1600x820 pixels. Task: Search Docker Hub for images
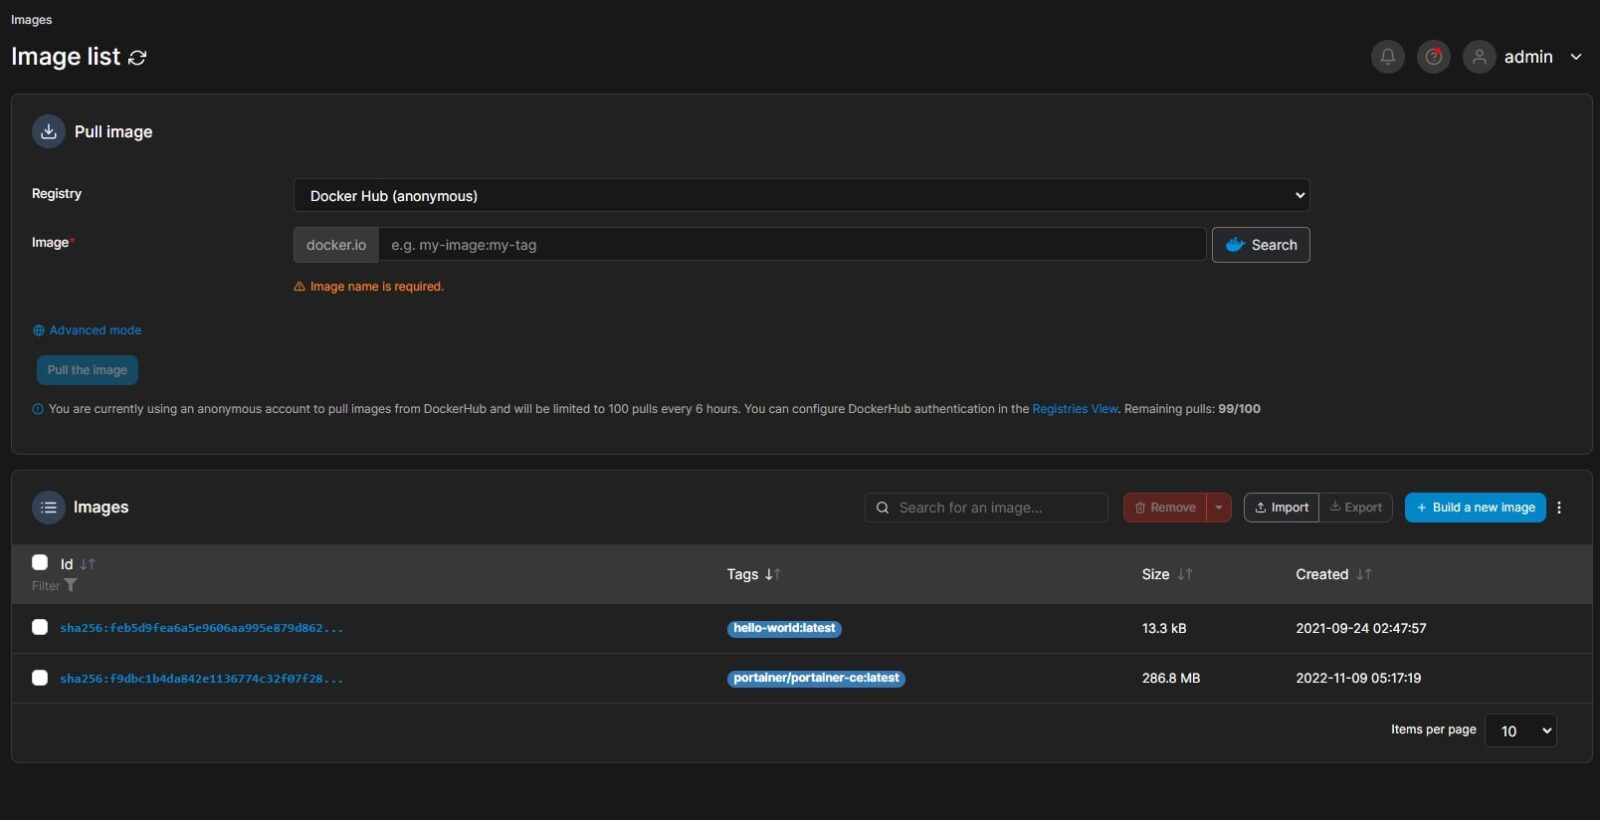pos(1261,245)
